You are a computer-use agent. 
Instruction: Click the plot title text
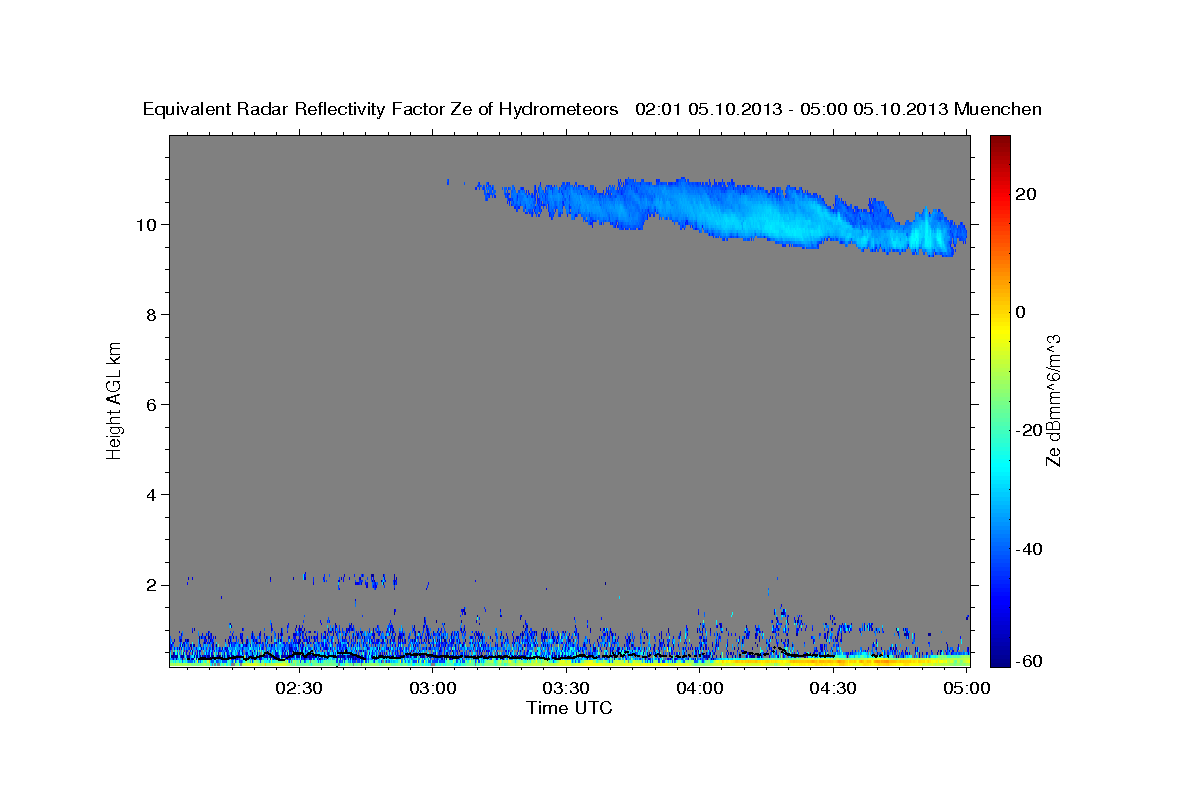(592, 109)
